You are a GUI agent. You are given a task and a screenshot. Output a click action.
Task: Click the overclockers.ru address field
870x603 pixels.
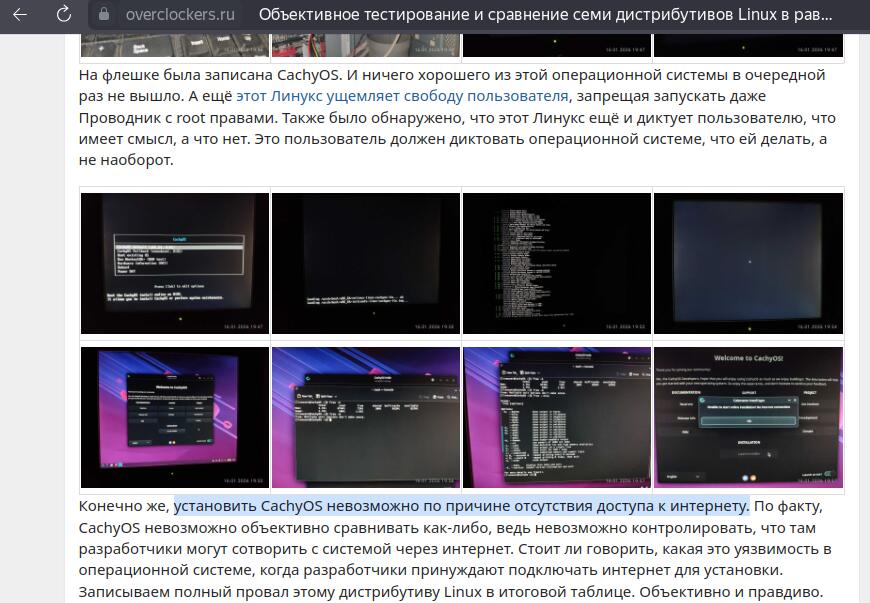[x=180, y=14]
